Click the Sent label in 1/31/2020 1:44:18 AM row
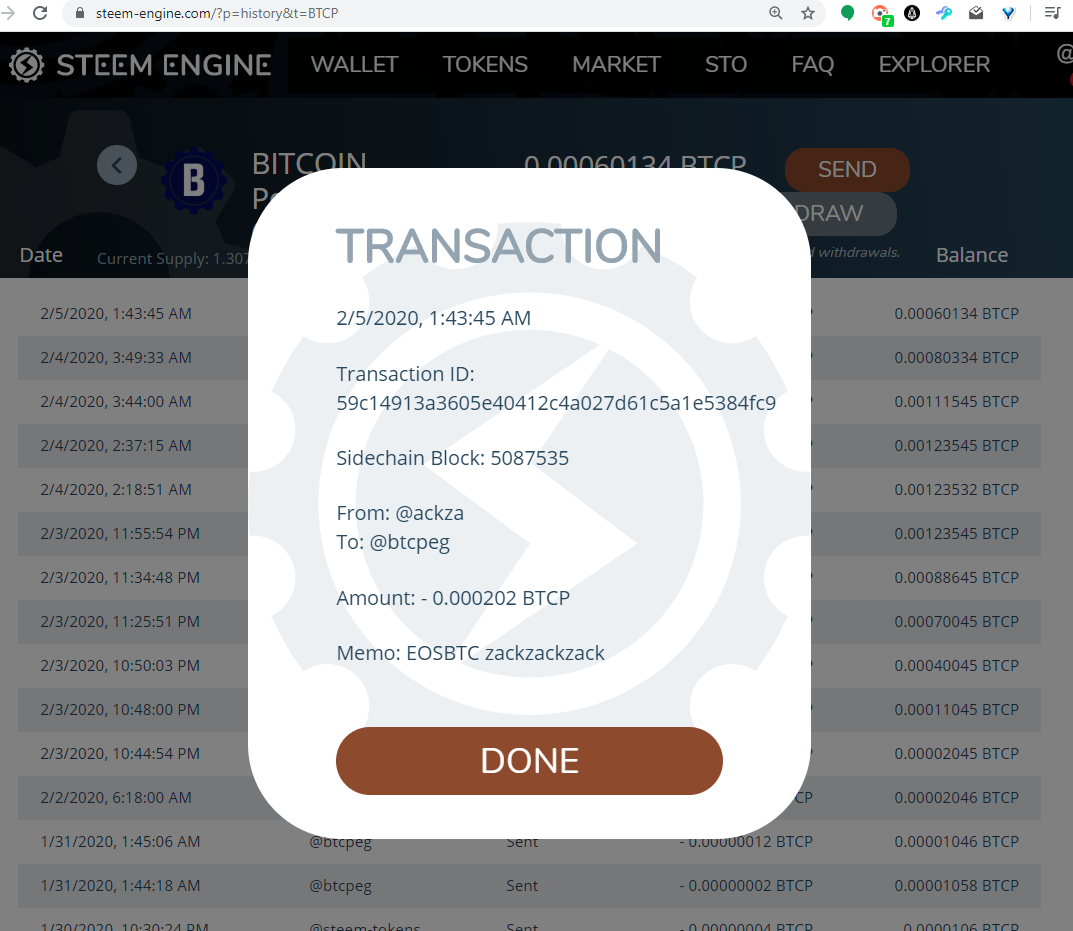Viewport: 1073px width, 931px height. pos(522,885)
